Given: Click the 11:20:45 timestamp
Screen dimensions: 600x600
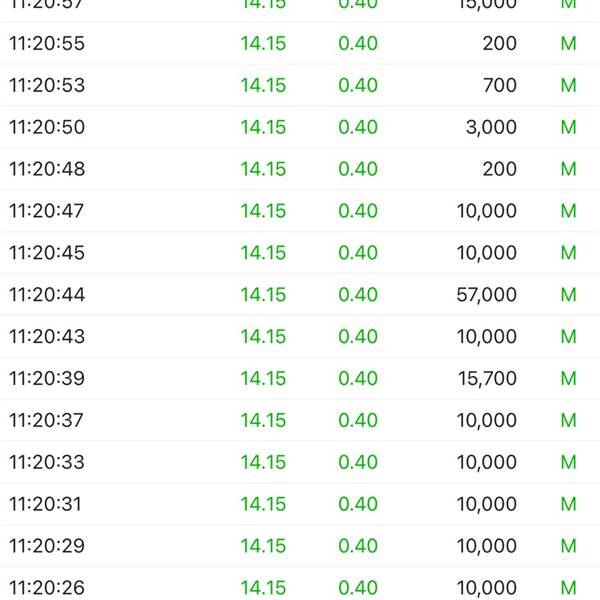Looking at the screenshot, I should (47, 253).
